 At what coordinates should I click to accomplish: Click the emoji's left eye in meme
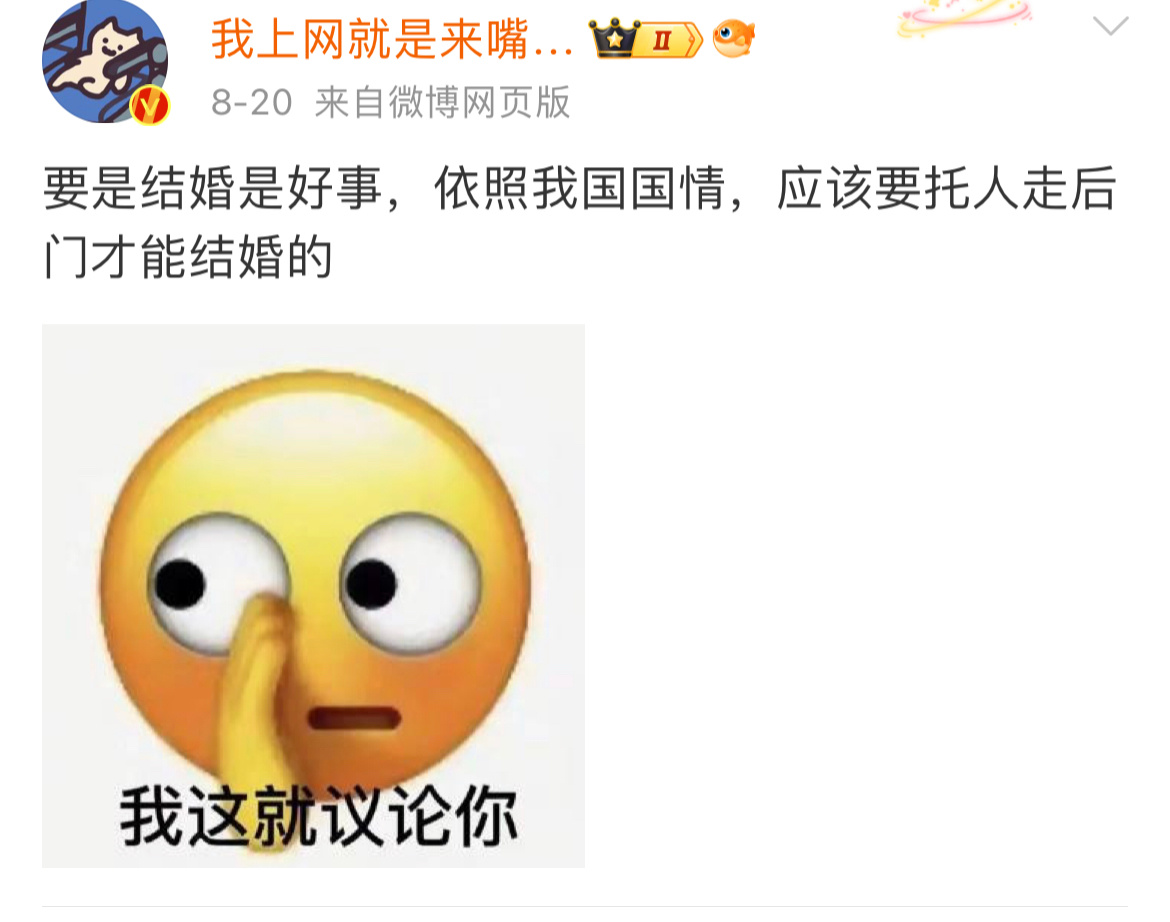[x=219, y=583]
